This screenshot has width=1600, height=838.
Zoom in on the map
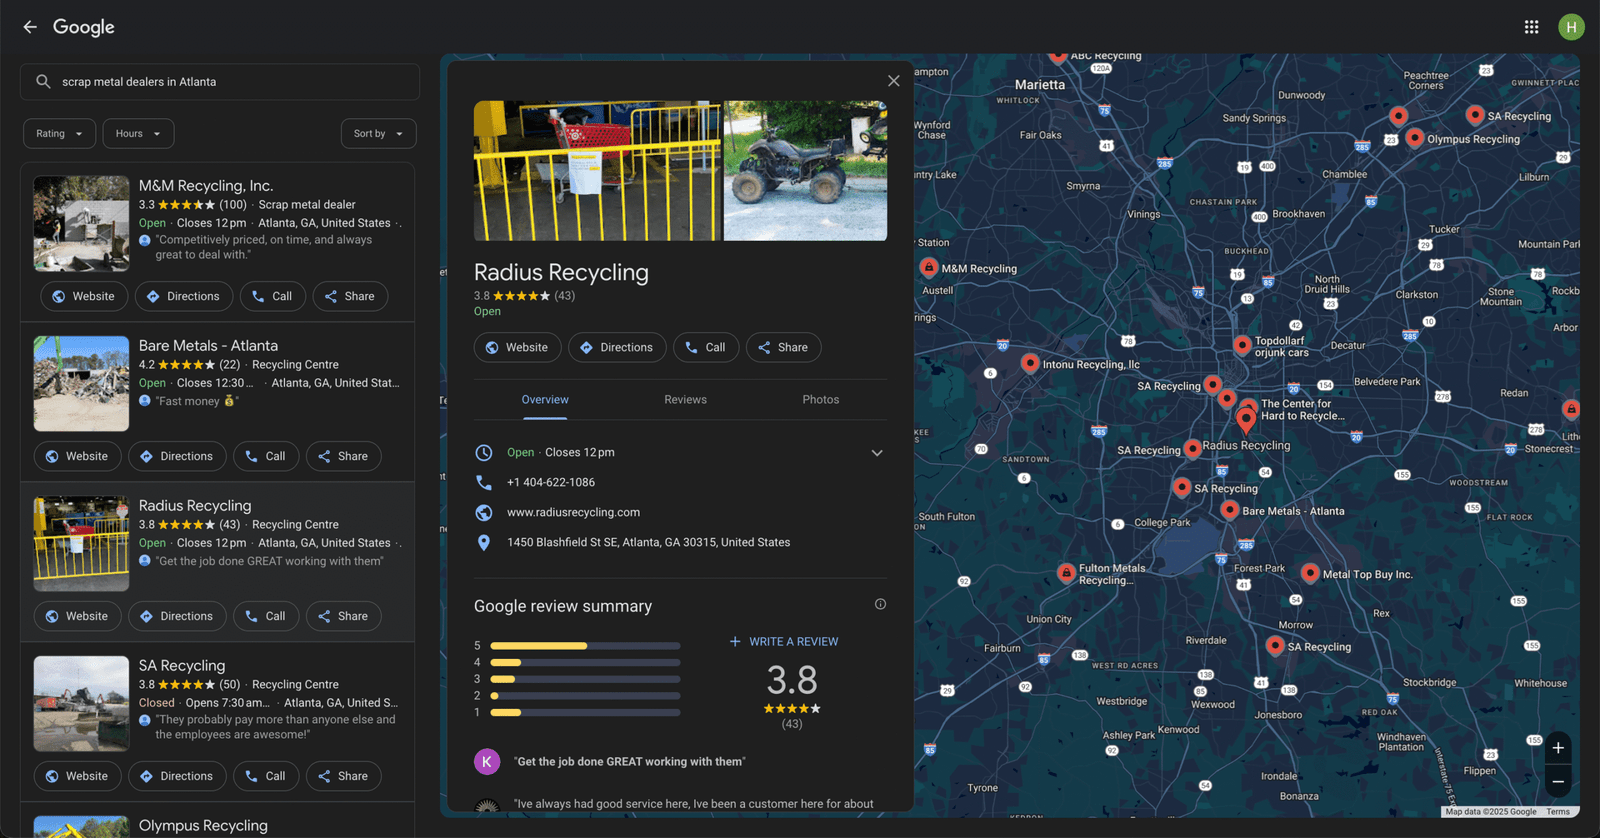click(x=1557, y=748)
